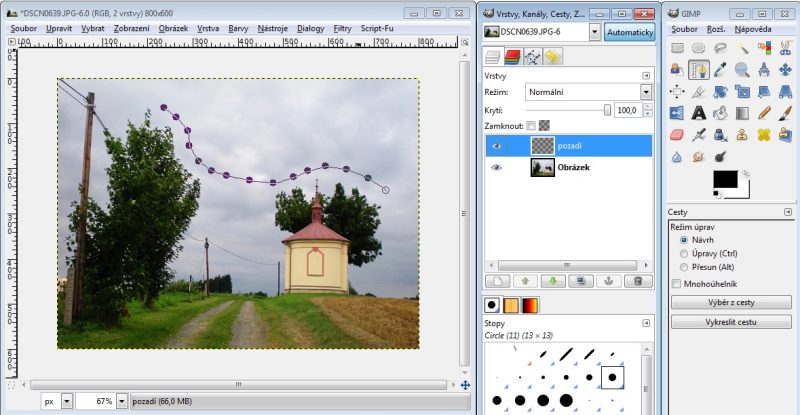Enable the Mnohoúhelník checkbox
This screenshot has width=800, height=415.
click(x=677, y=284)
